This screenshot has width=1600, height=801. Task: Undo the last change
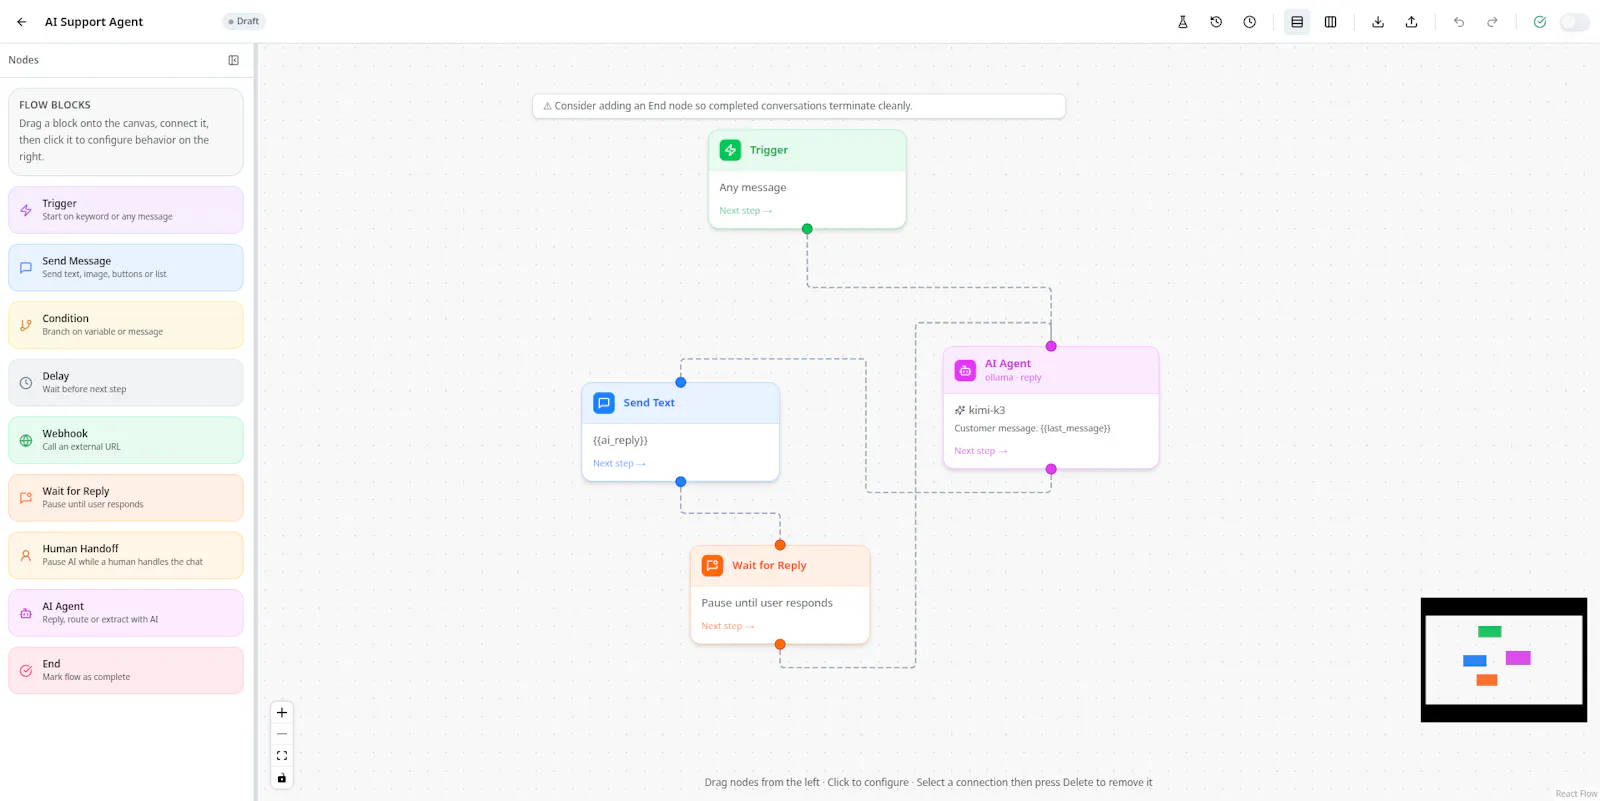pyautogui.click(x=1459, y=21)
